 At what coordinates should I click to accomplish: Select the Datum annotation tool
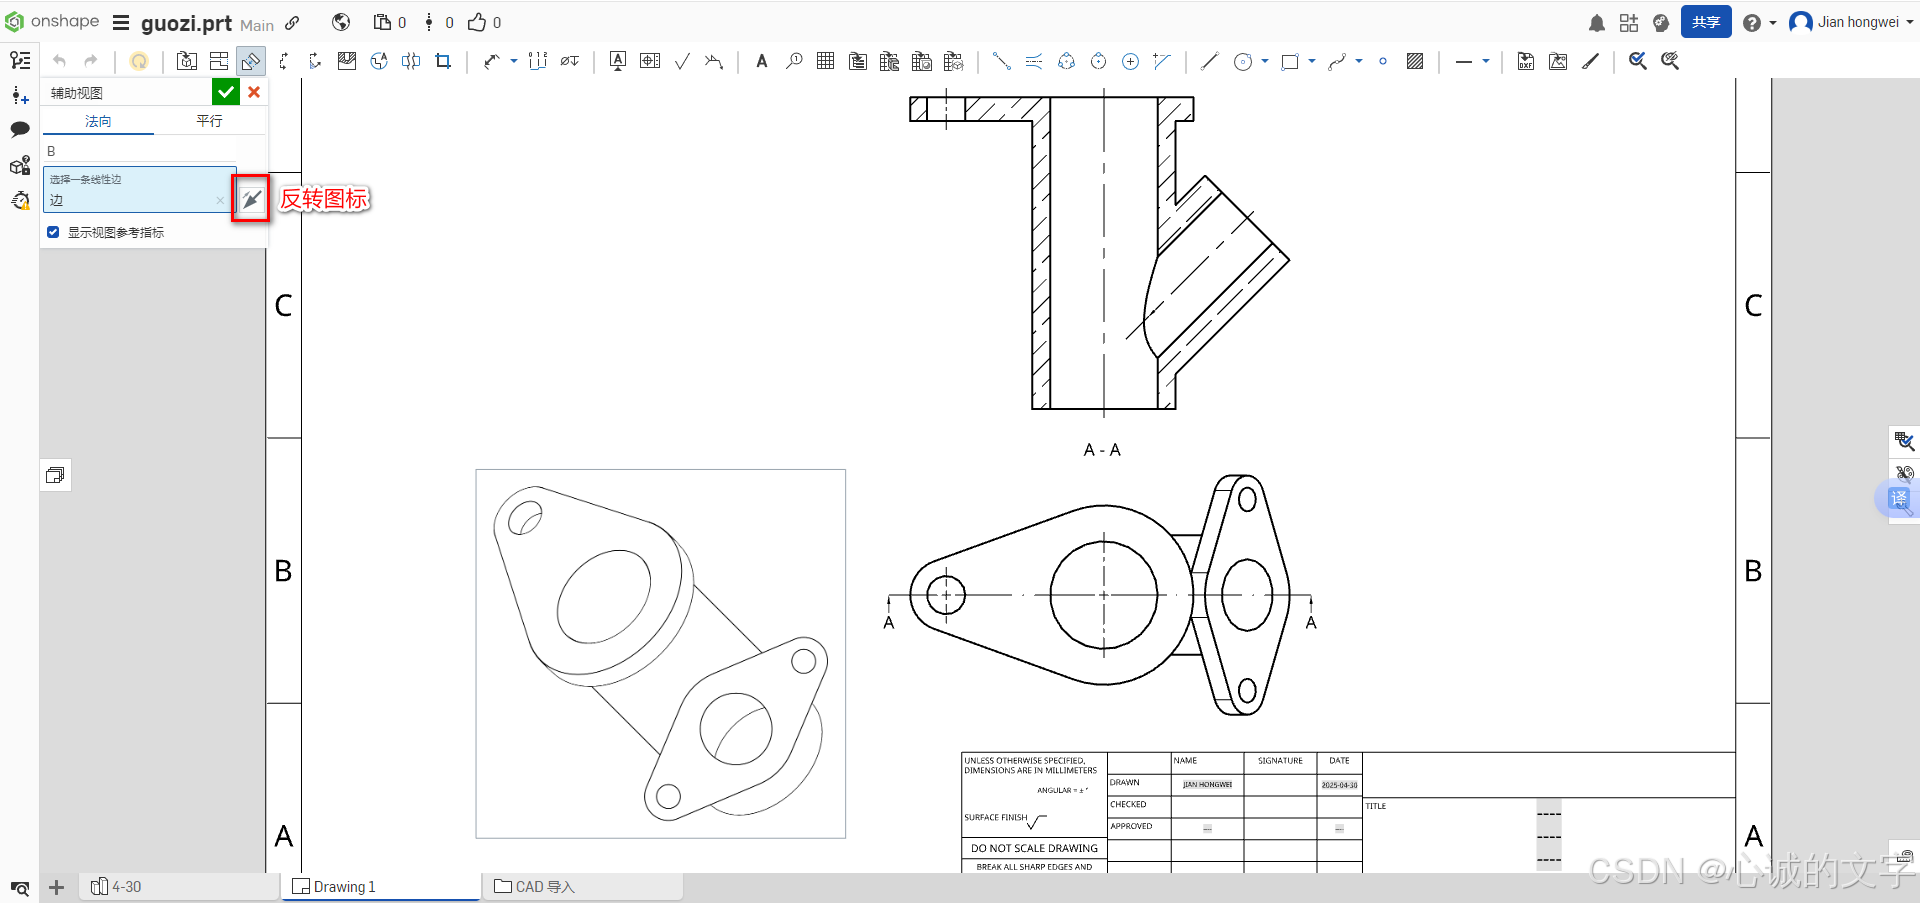[618, 61]
